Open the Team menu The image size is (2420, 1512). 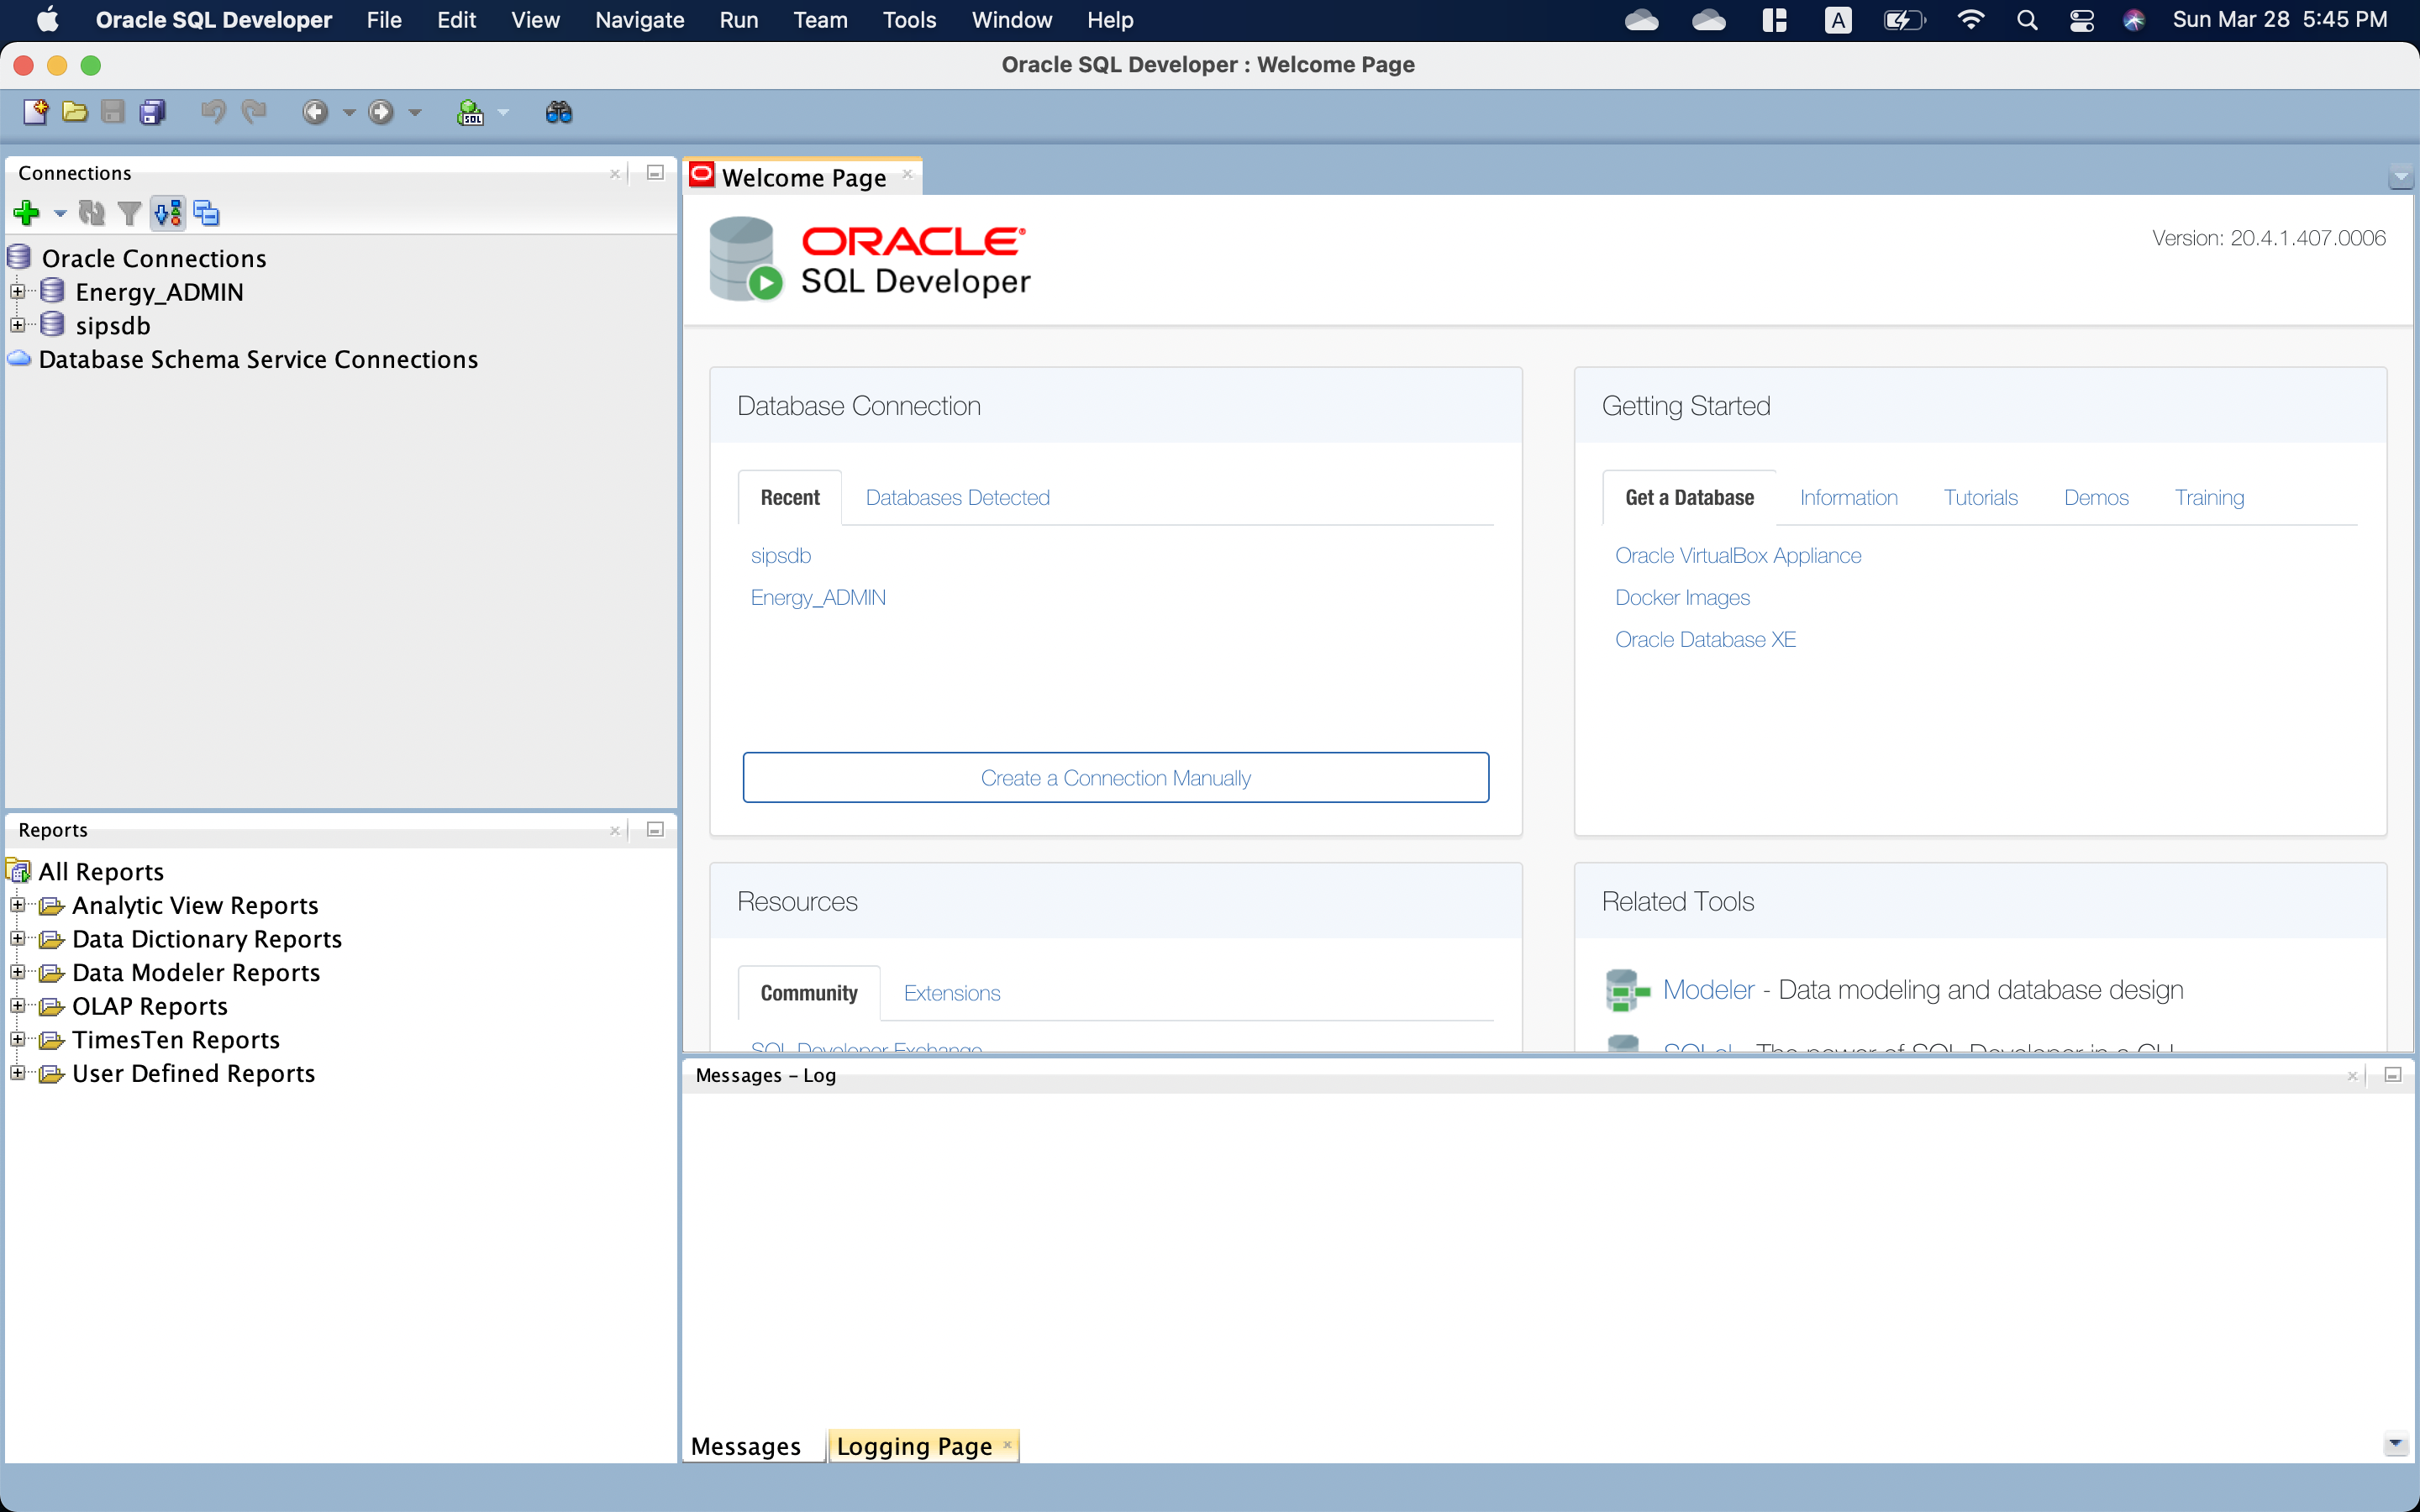pos(820,20)
